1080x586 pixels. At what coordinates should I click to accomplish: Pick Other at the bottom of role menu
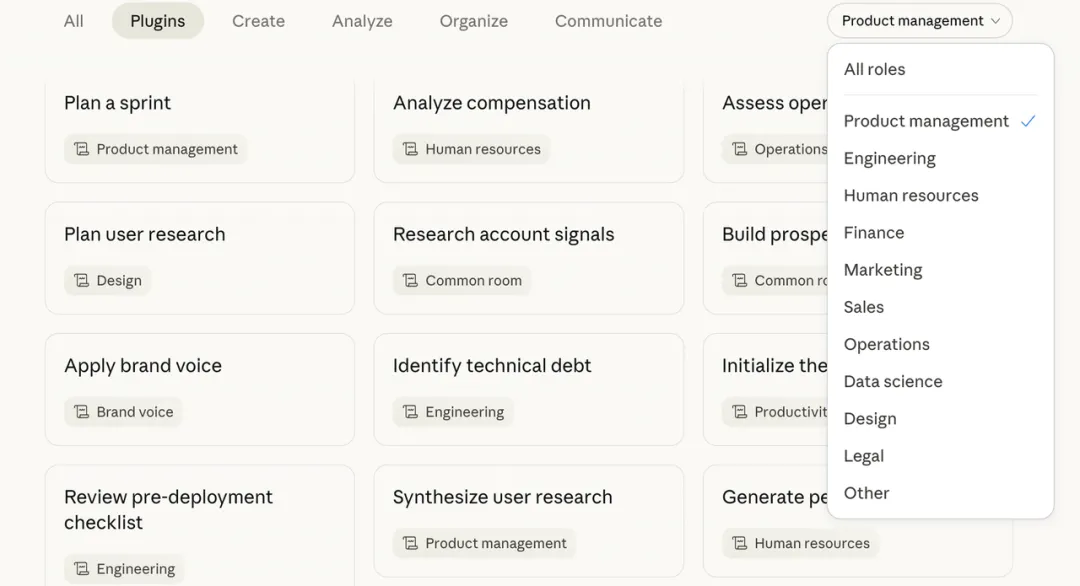940,493
